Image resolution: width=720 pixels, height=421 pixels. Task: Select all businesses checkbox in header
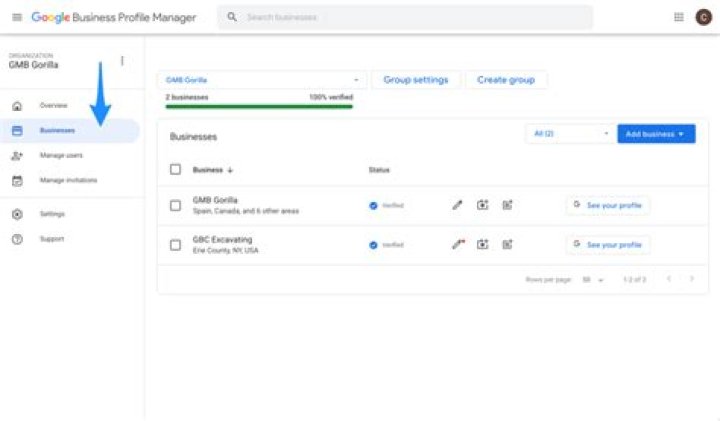(175, 169)
